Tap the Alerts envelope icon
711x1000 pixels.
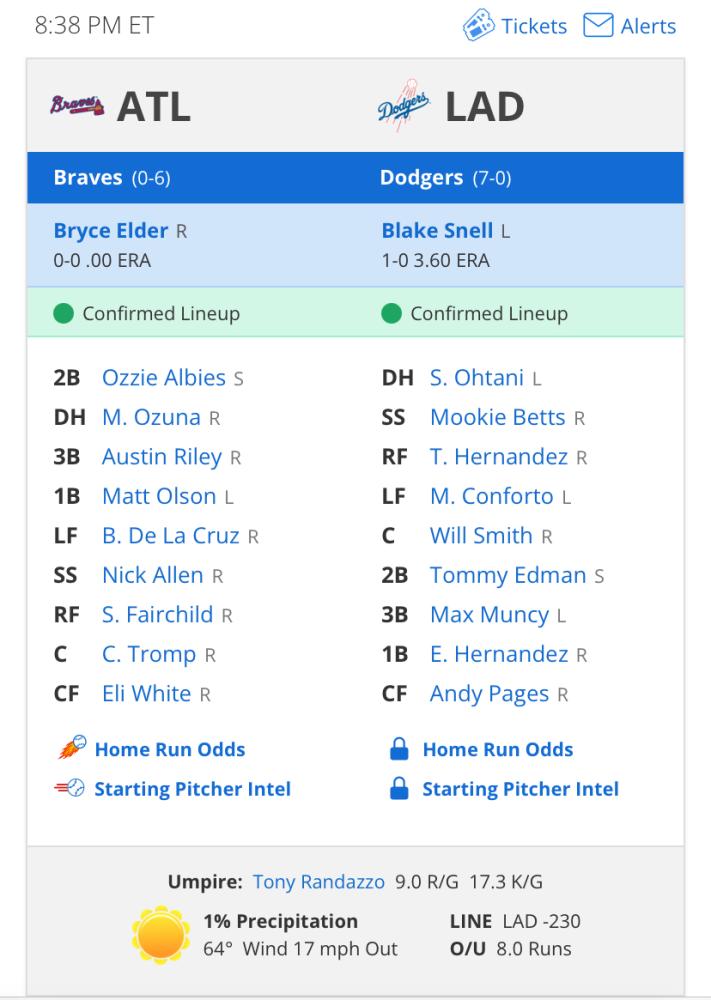(598, 26)
